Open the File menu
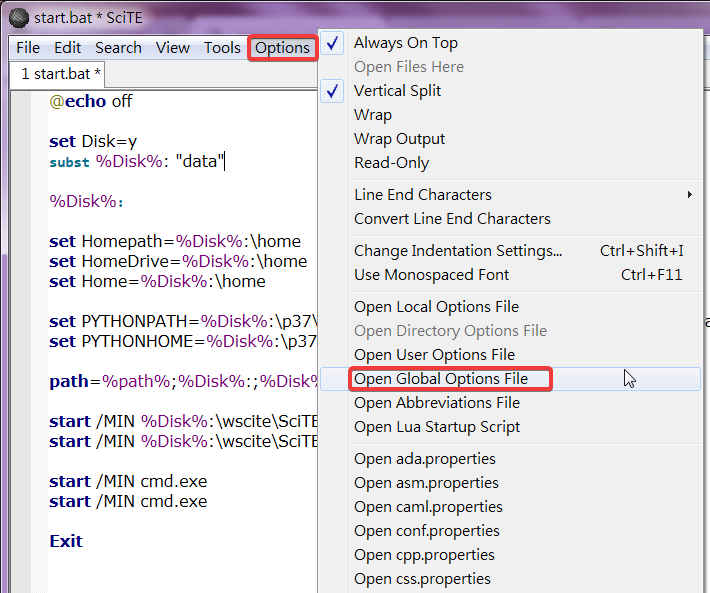The height and width of the screenshot is (593, 710). (x=28, y=48)
